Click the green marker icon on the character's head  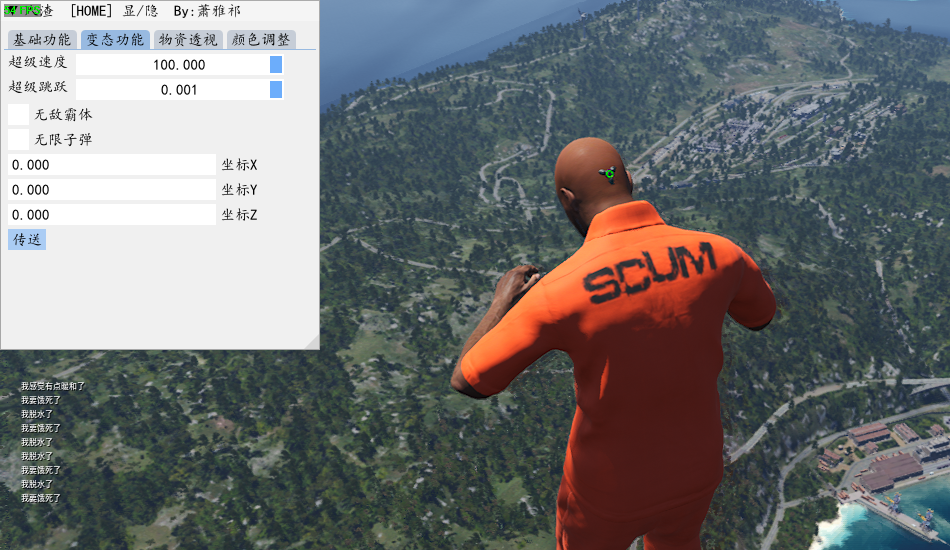[x=608, y=174]
